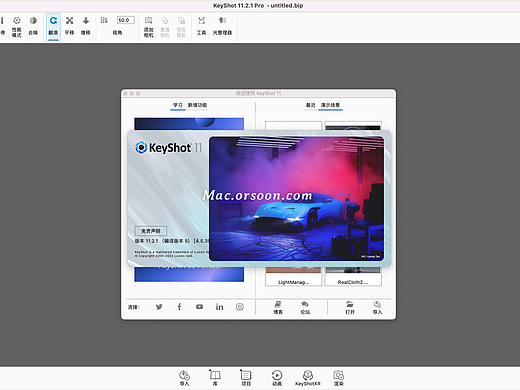The height and width of the screenshot is (390, 520).
Task: Switch to the New Features (新增功能) tab
Action: pyautogui.click(x=197, y=105)
